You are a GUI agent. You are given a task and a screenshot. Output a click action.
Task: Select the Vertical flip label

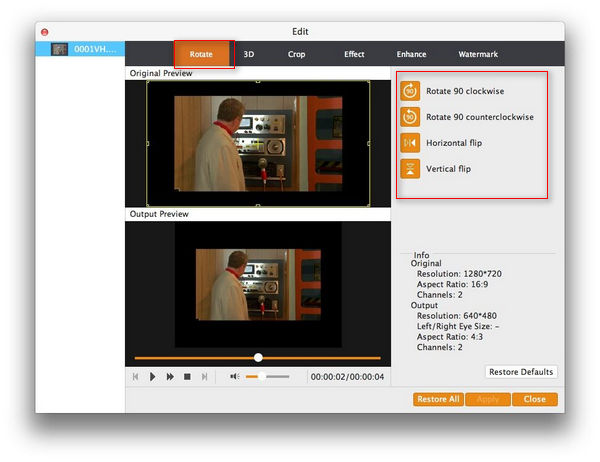(448, 169)
